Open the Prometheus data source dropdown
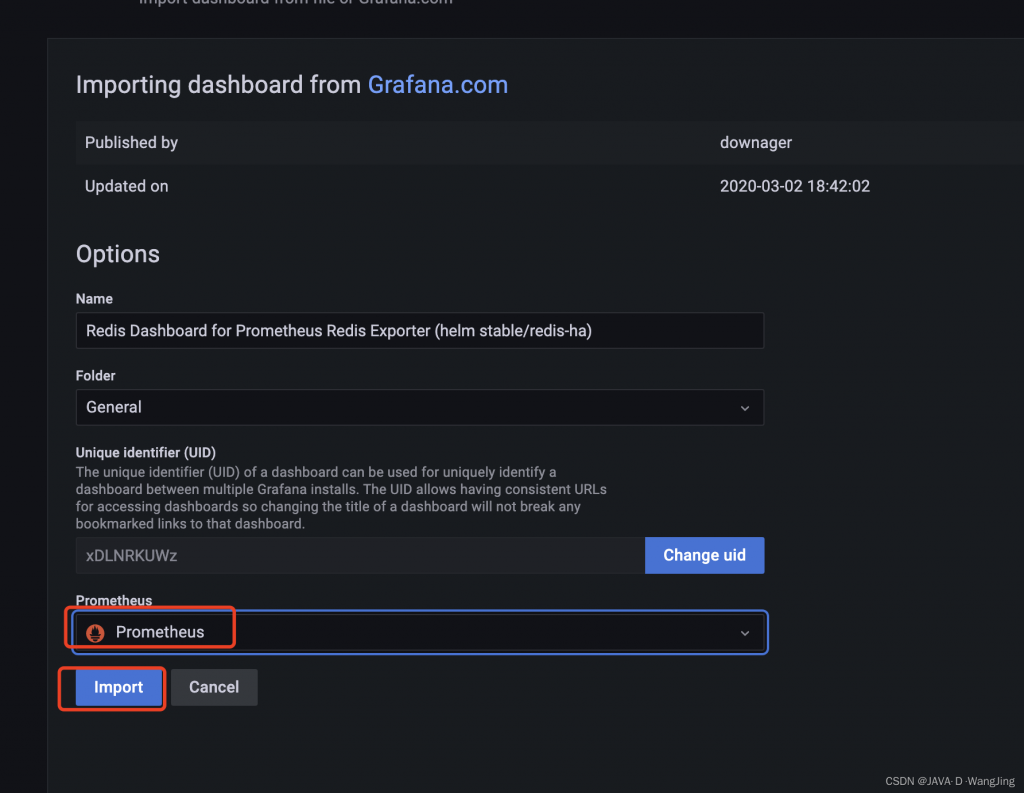 coord(420,632)
